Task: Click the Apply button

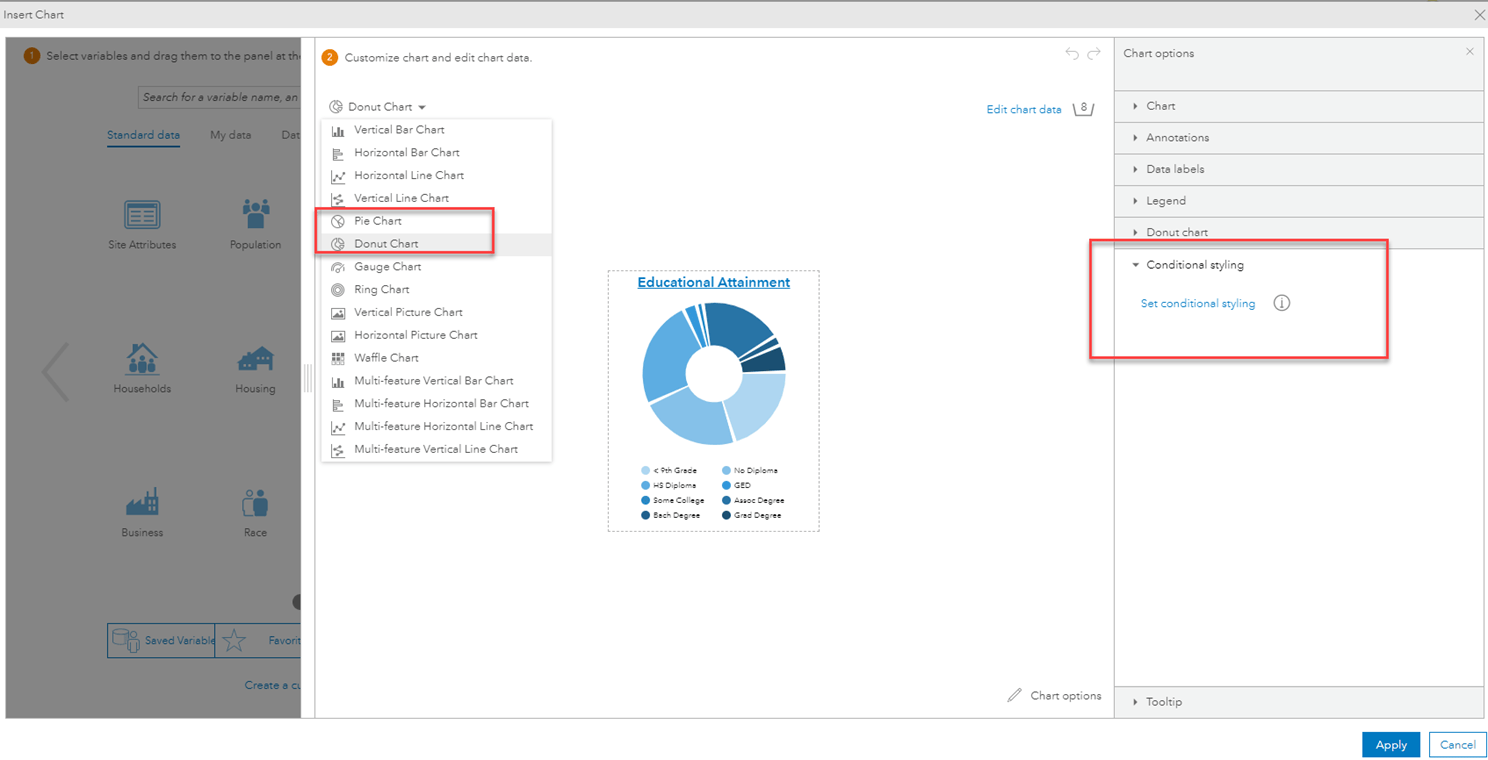Action: pos(1390,744)
